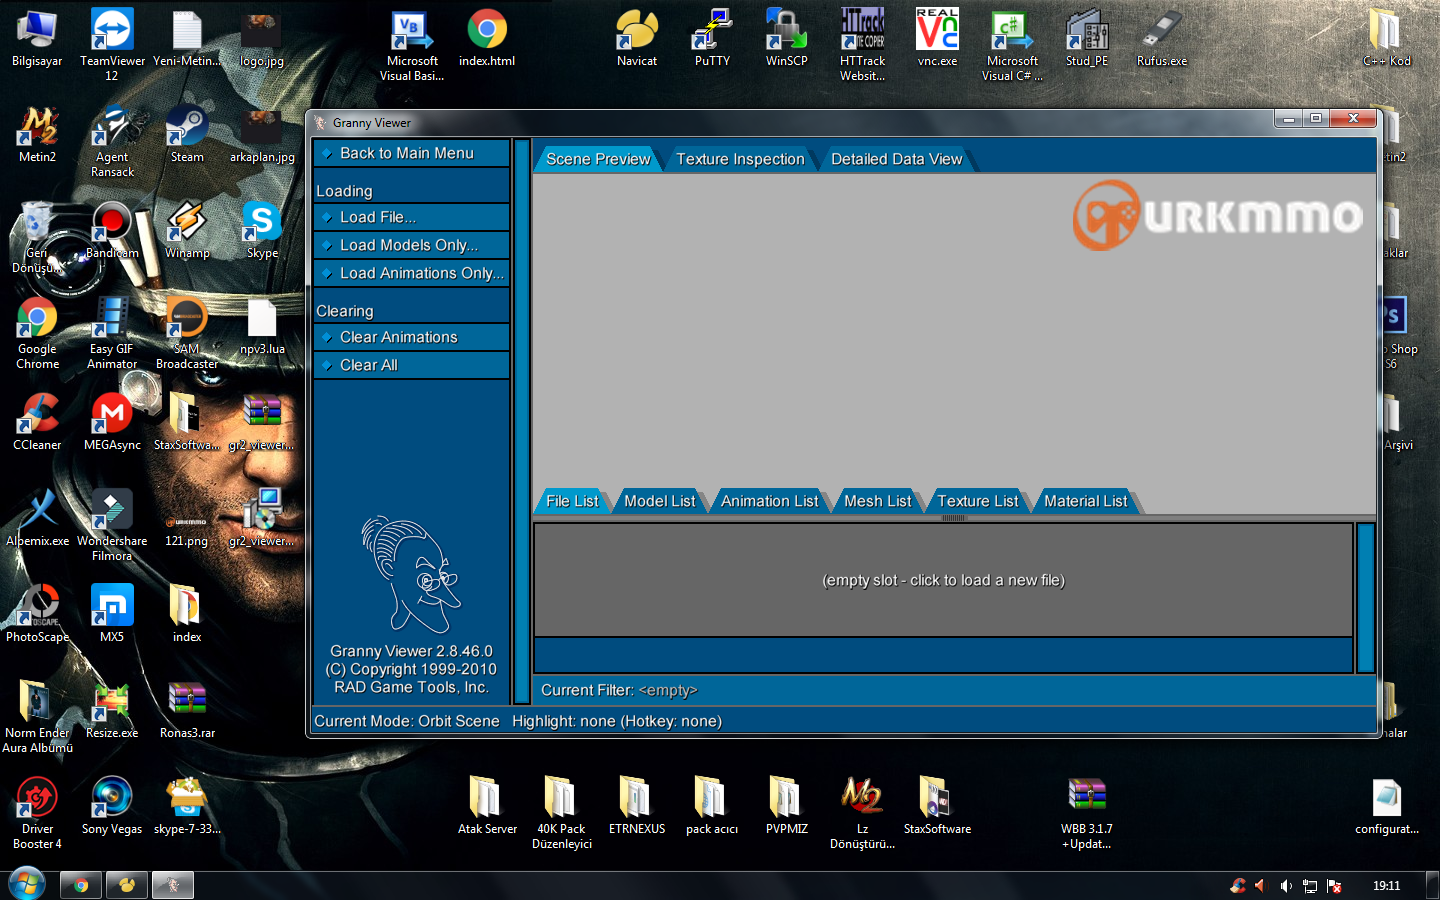Select the Ronas3.rar archive icon
Screen dimensions: 1440x900
click(x=187, y=711)
